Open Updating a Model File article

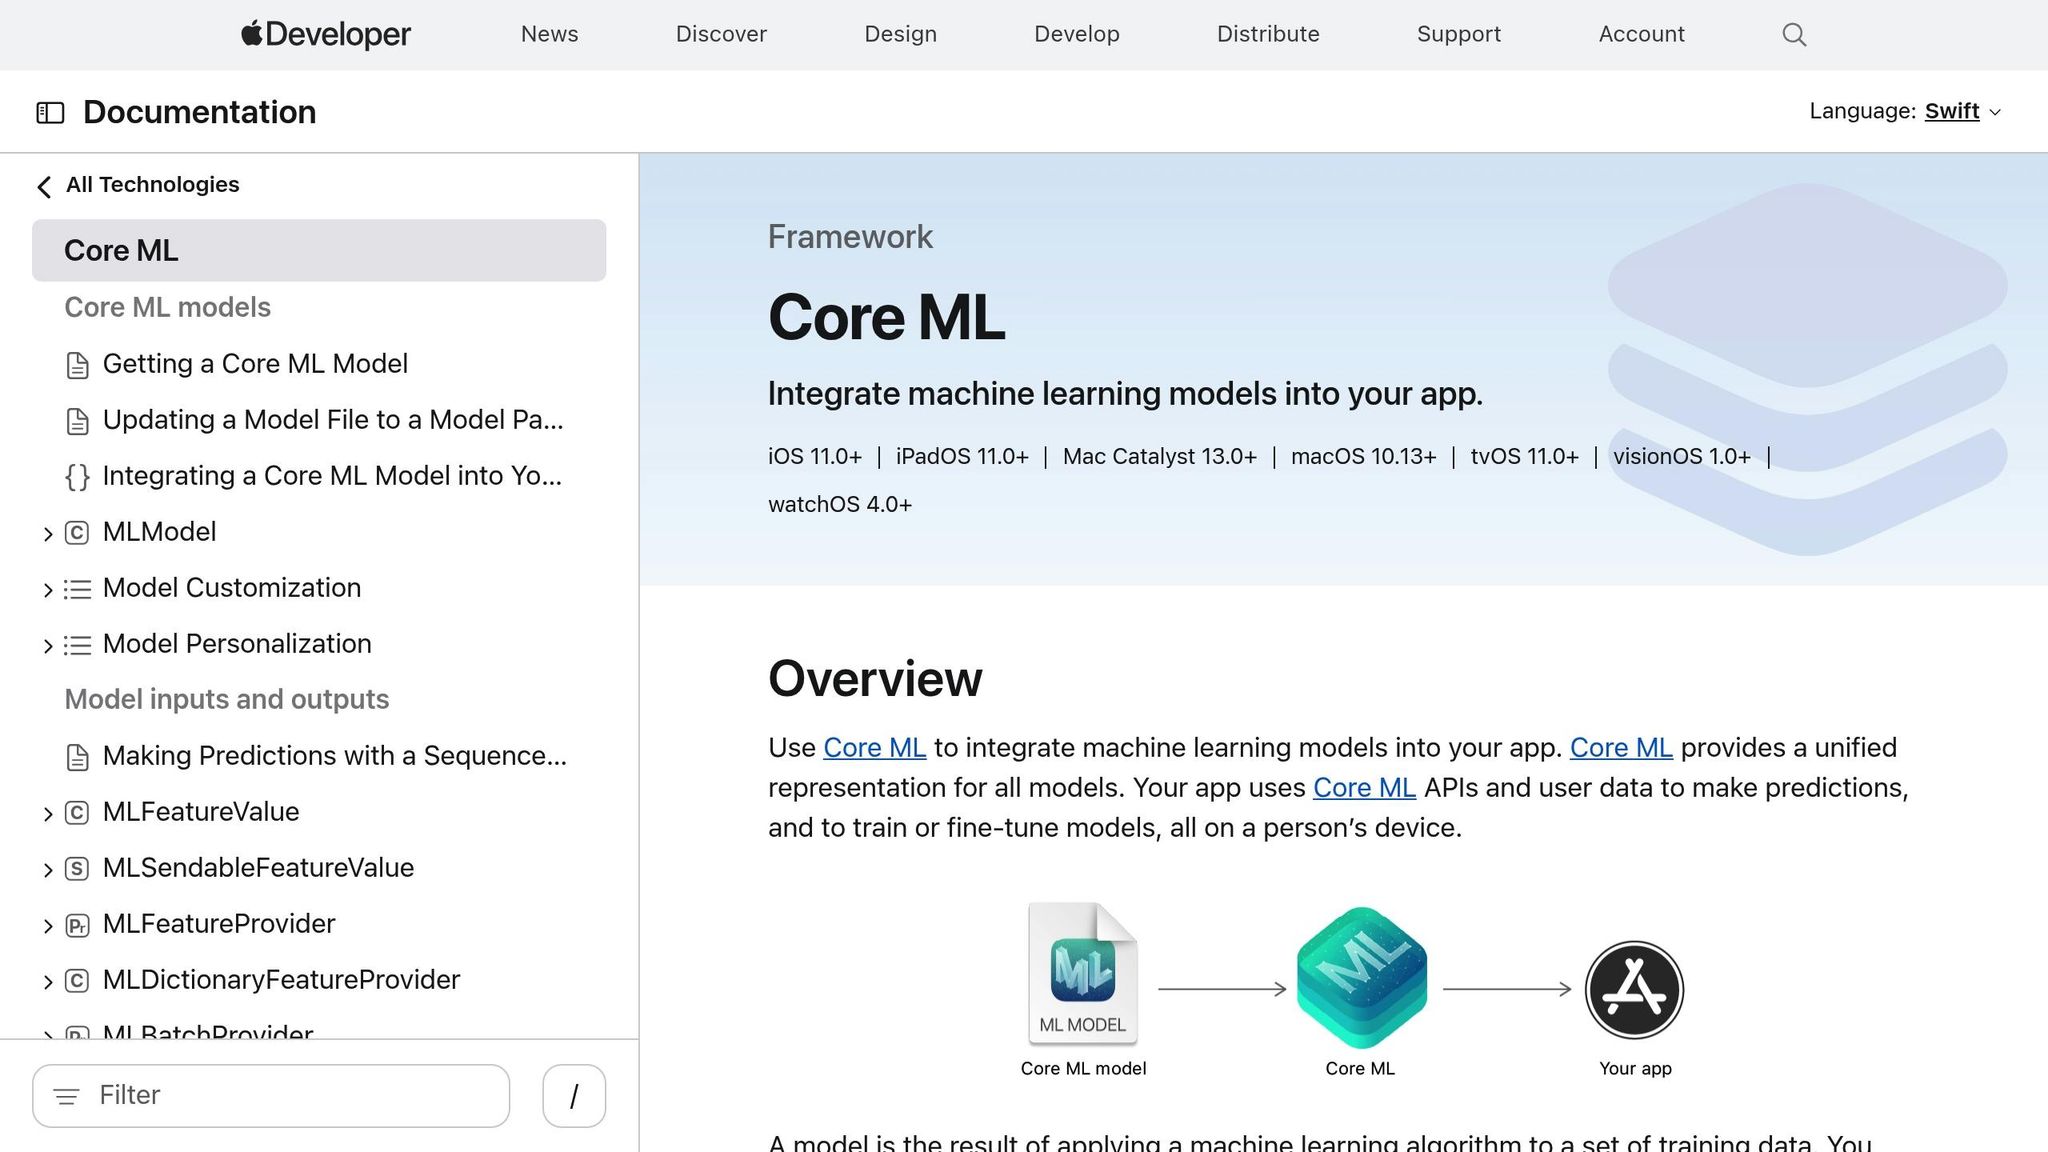point(333,420)
